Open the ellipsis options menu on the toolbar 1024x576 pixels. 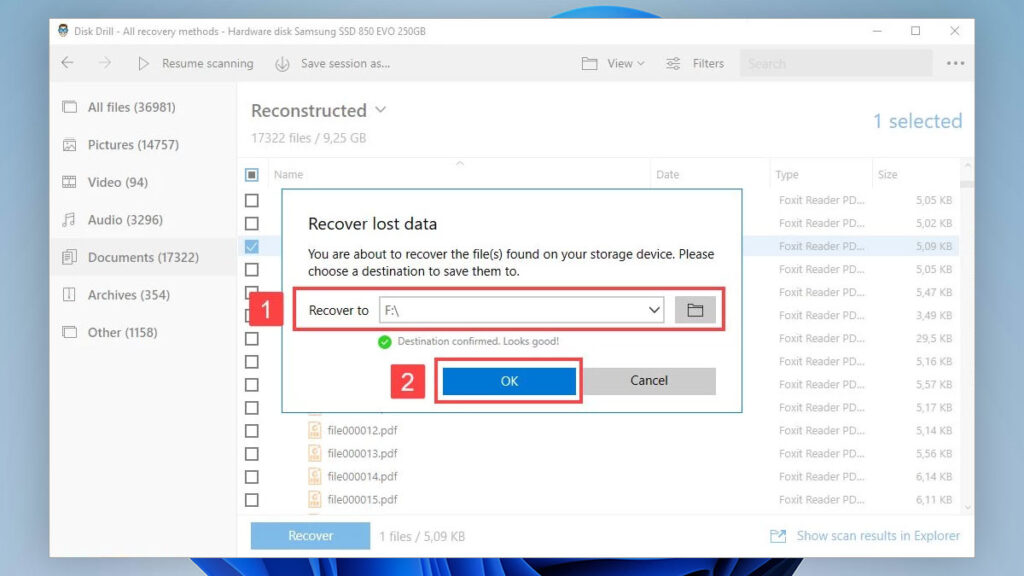(955, 63)
